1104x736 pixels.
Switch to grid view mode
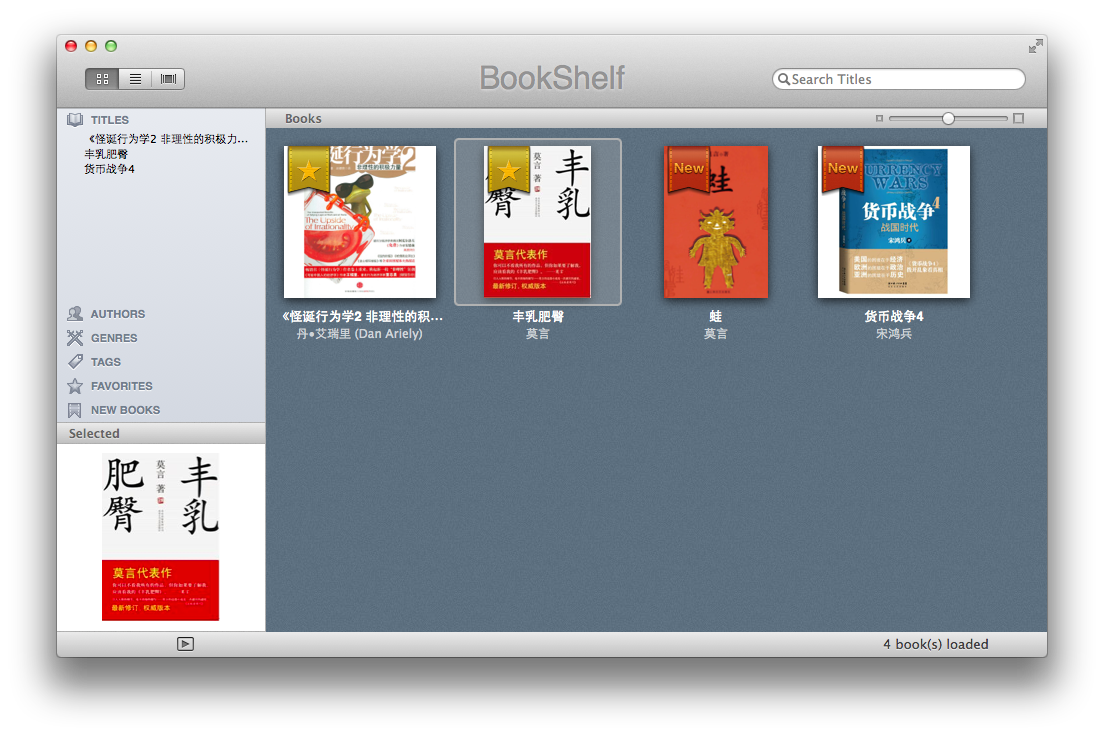click(x=102, y=79)
